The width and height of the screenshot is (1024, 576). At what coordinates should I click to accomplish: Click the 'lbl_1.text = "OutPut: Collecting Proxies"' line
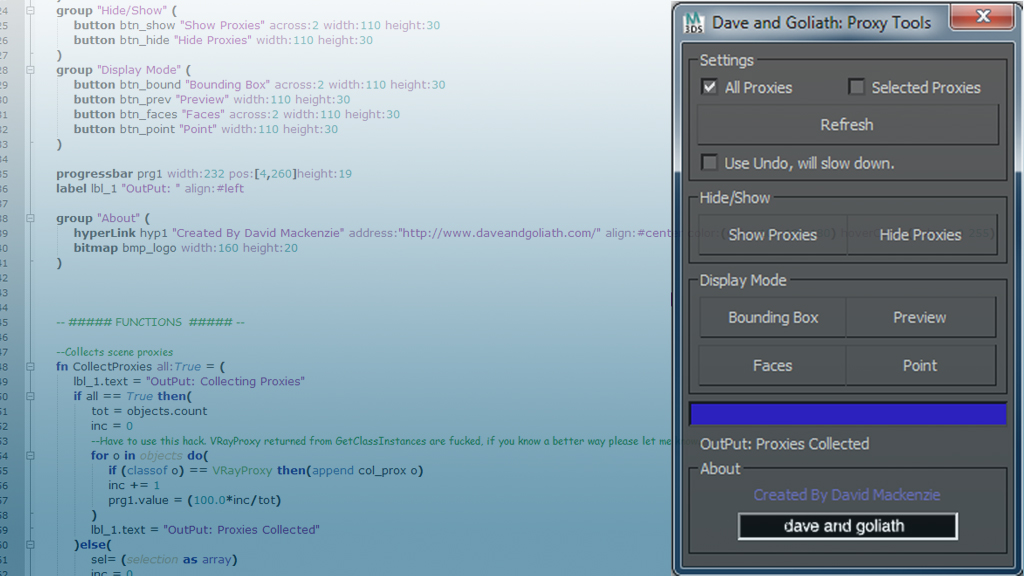point(189,381)
